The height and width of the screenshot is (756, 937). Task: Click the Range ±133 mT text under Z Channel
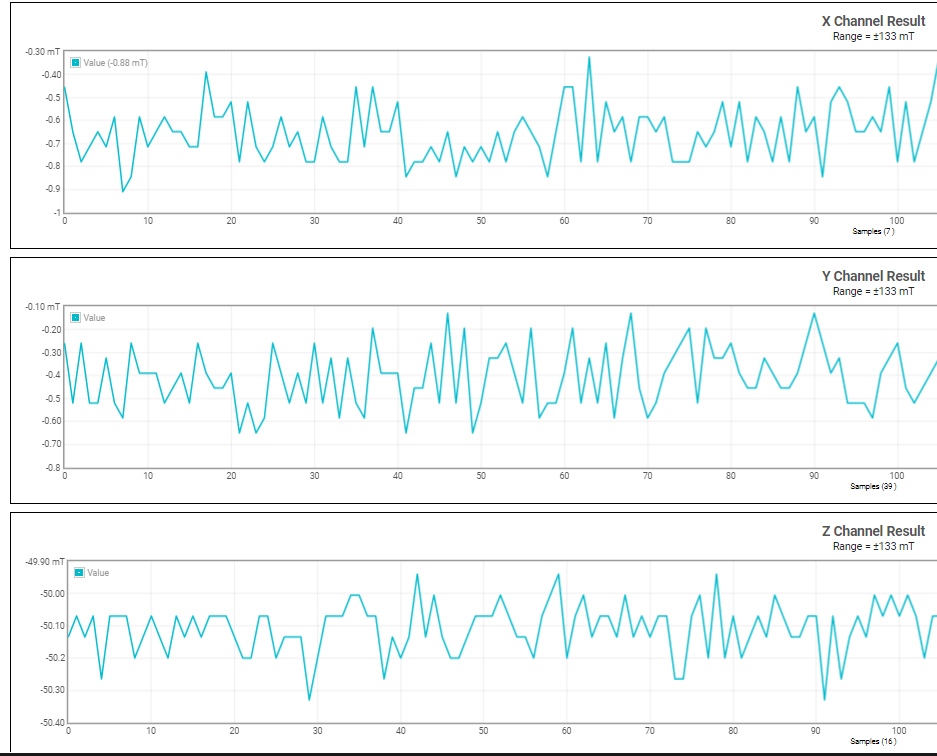pos(873,547)
